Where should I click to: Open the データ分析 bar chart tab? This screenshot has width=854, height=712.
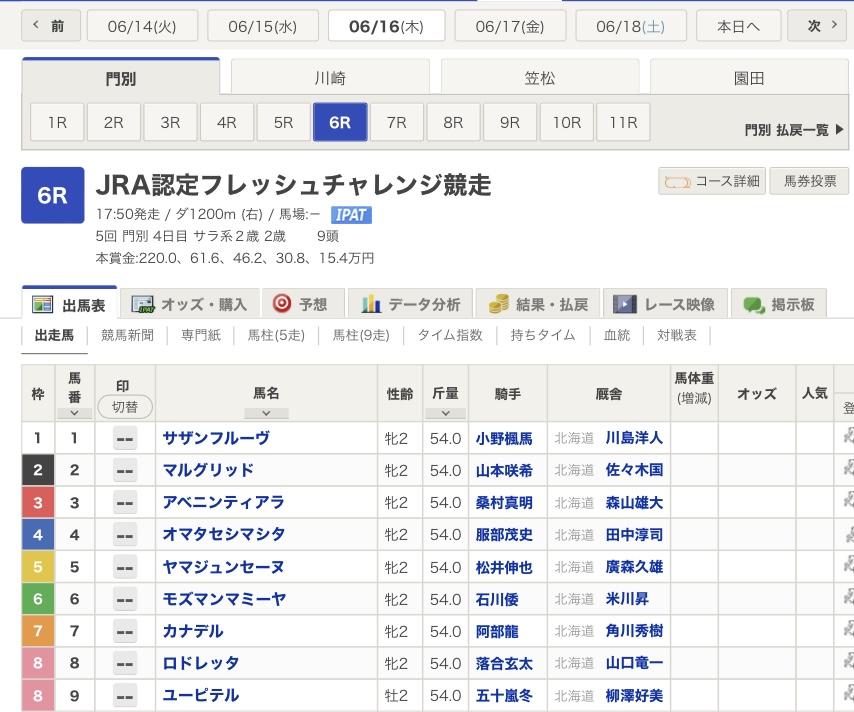[x=411, y=304]
